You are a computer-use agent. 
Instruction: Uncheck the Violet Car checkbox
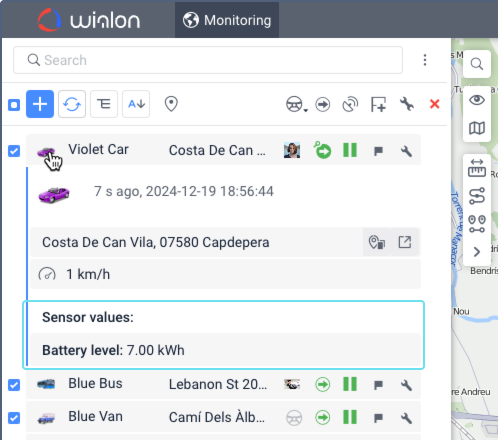[14, 151]
